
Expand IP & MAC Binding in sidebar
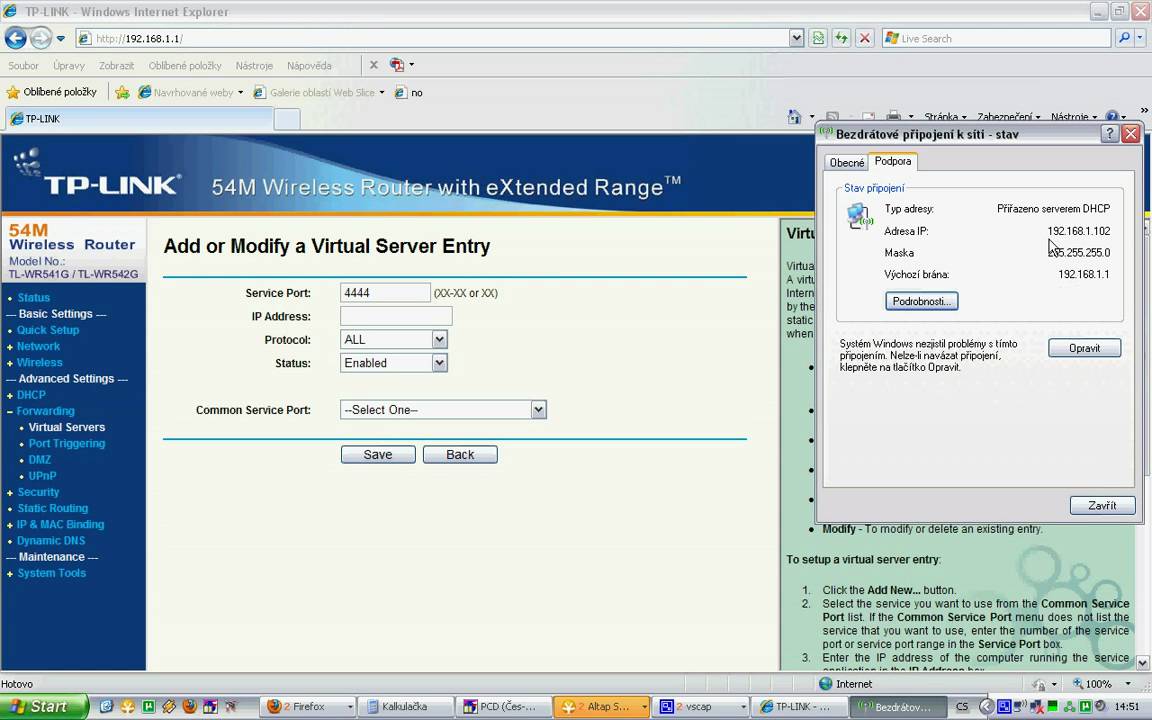(60, 524)
